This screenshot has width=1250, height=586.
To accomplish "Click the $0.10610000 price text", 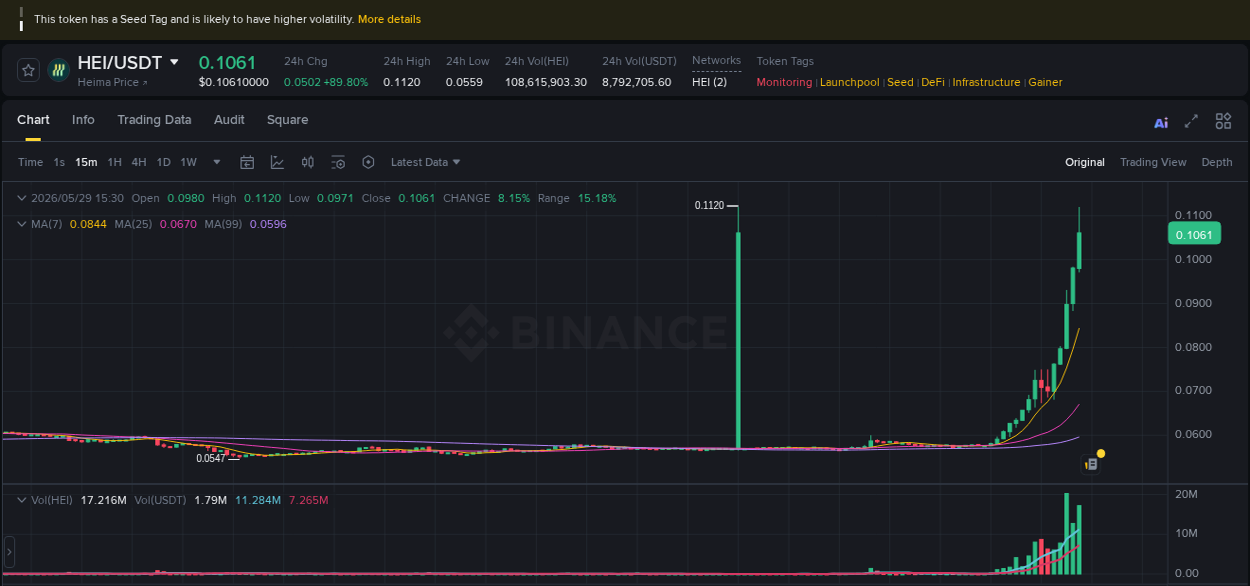I will 234,82.
